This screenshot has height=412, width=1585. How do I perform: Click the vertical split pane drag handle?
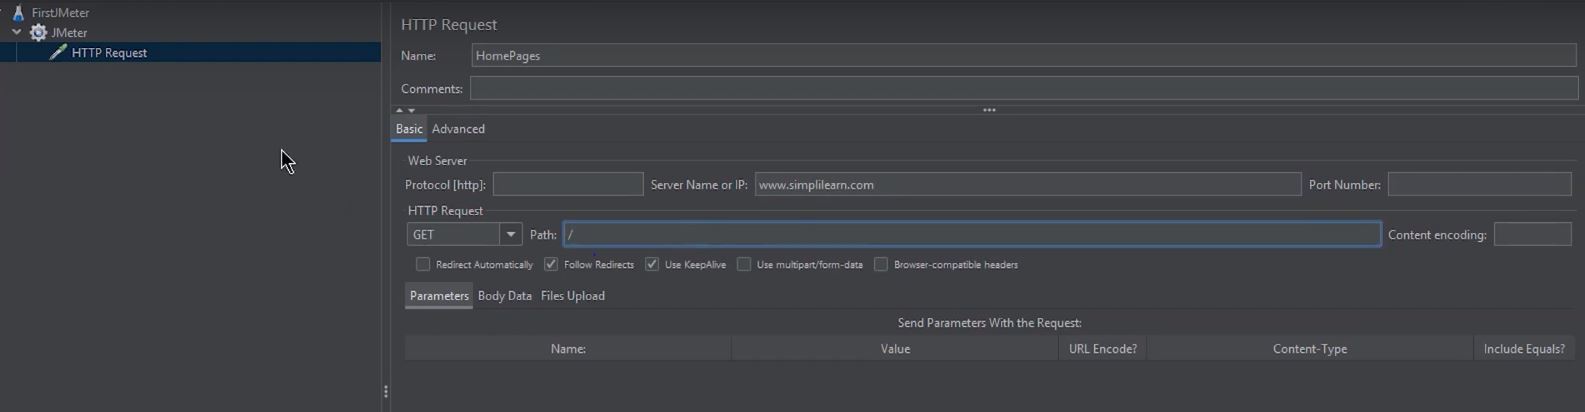(x=386, y=392)
